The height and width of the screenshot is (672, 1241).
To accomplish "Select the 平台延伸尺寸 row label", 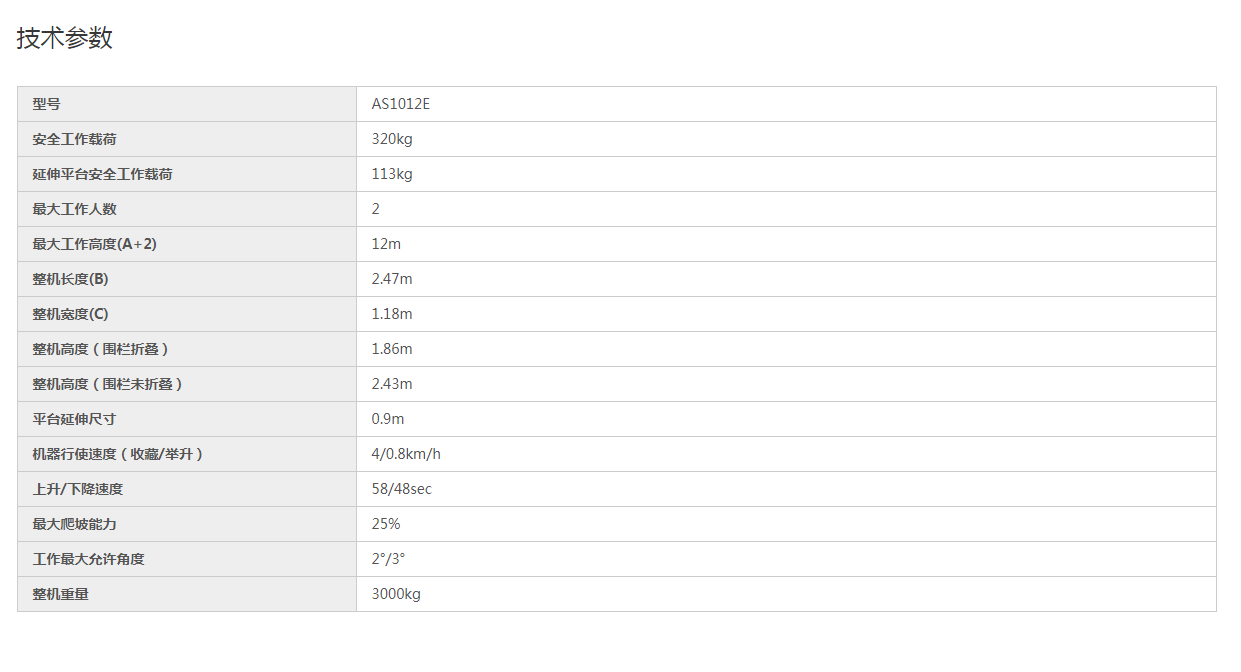I will coord(74,419).
